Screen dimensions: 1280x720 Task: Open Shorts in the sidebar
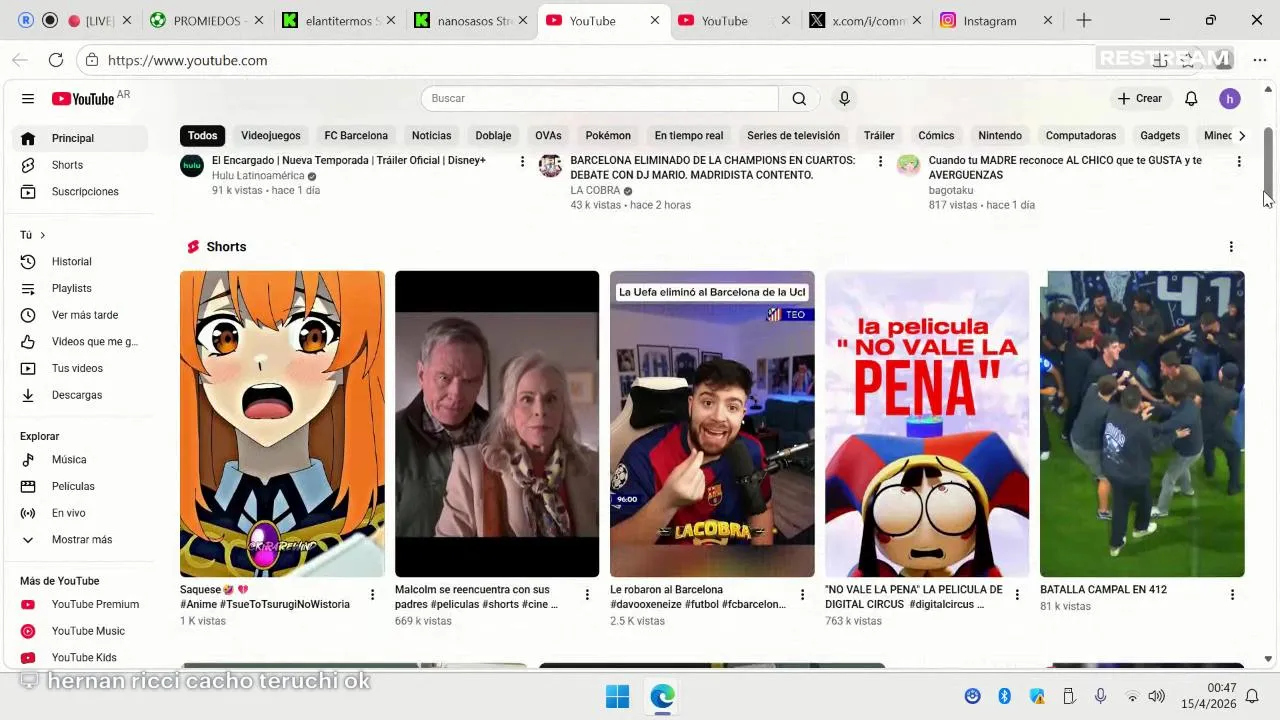pyautogui.click(x=80, y=165)
